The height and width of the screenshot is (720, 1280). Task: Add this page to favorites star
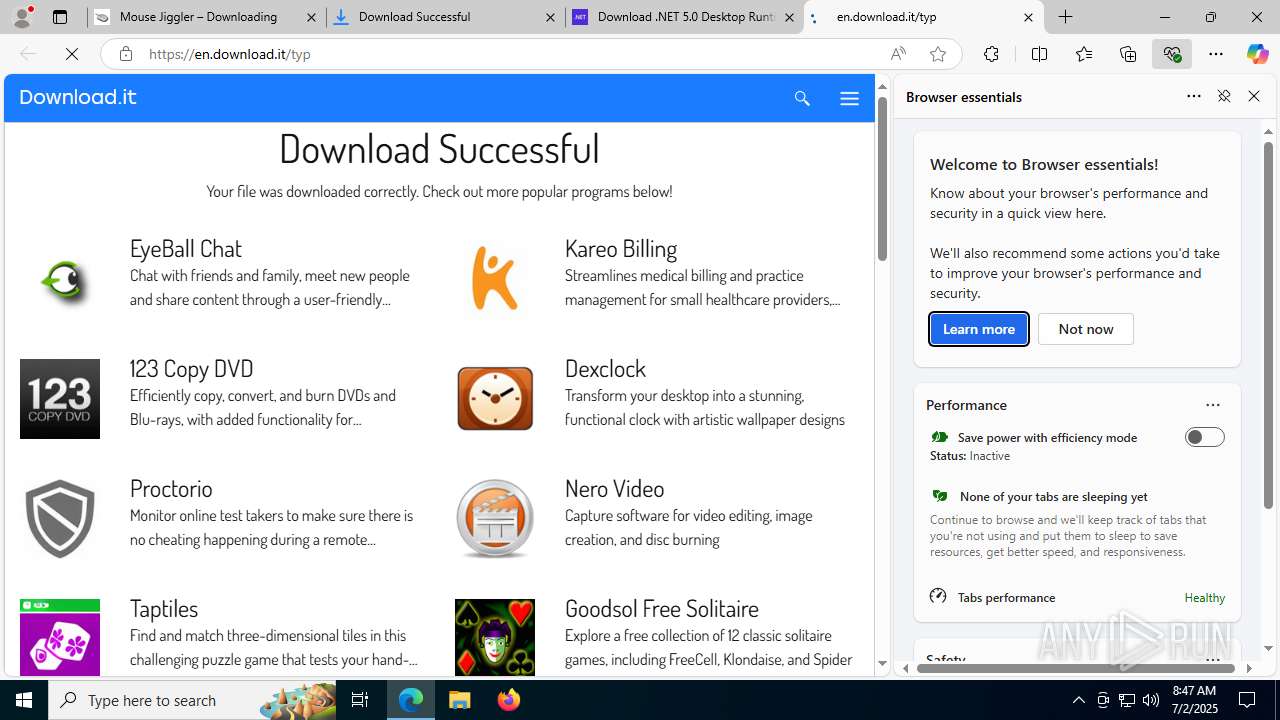pos(938,54)
